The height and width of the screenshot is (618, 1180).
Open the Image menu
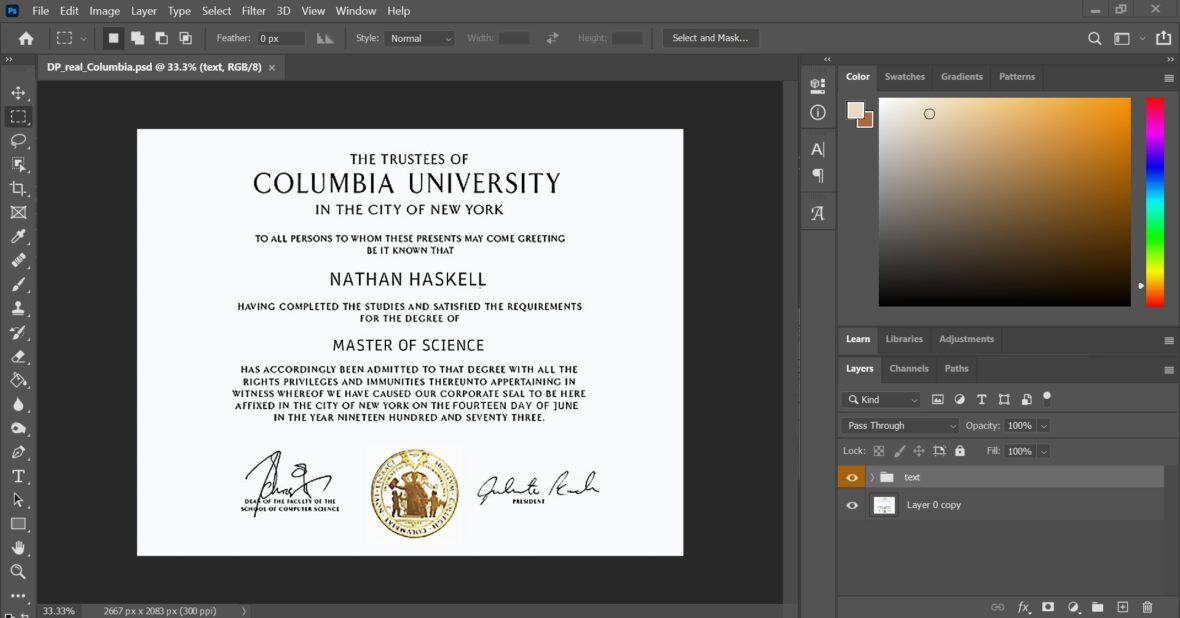point(105,11)
